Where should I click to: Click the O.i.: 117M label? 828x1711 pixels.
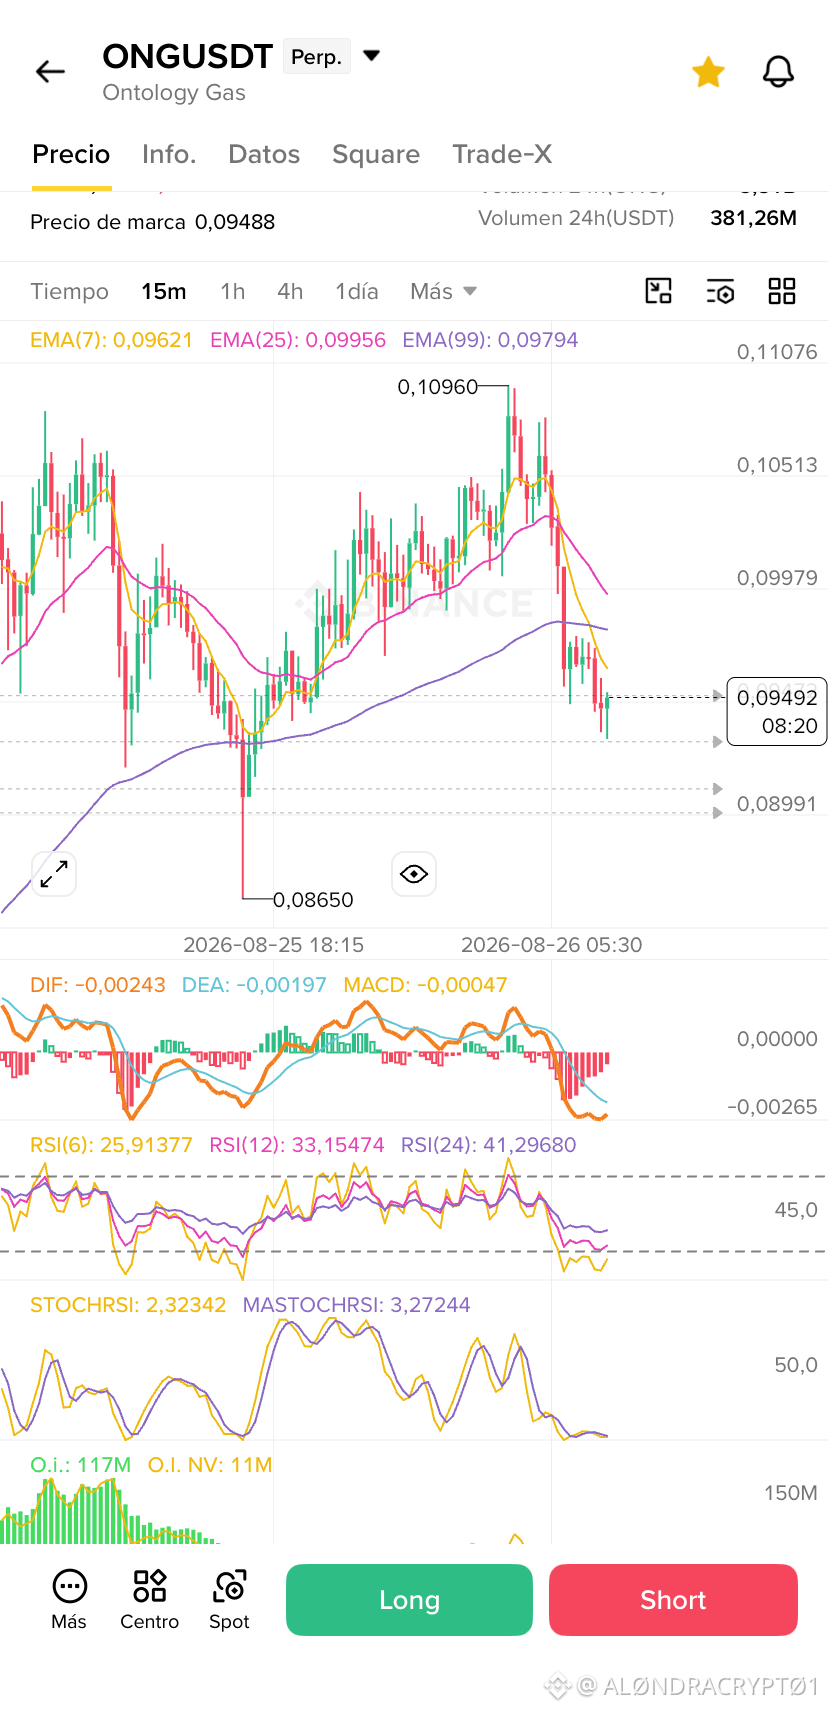81,1465
